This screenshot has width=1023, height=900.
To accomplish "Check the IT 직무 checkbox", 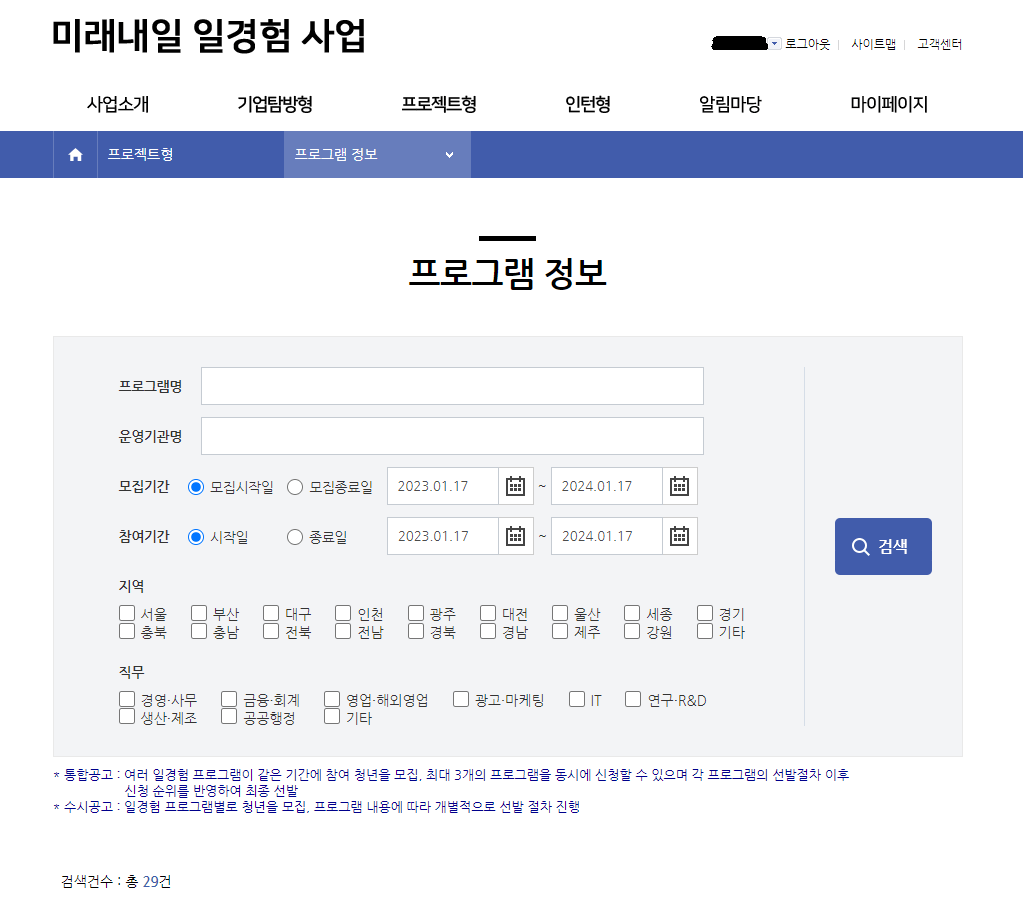I will (x=575, y=698).
